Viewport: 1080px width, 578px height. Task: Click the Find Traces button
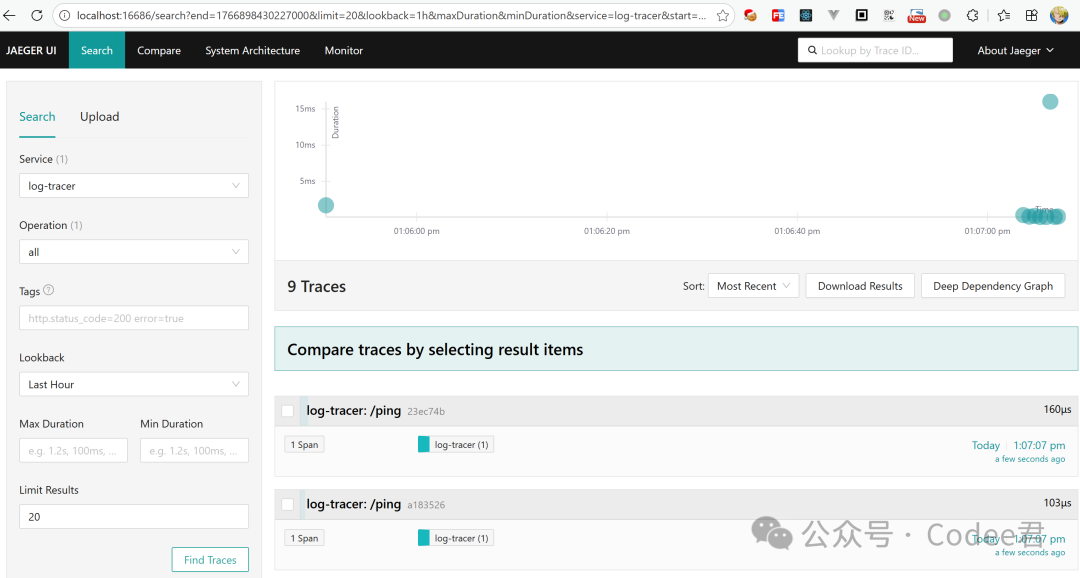[210, 559]
